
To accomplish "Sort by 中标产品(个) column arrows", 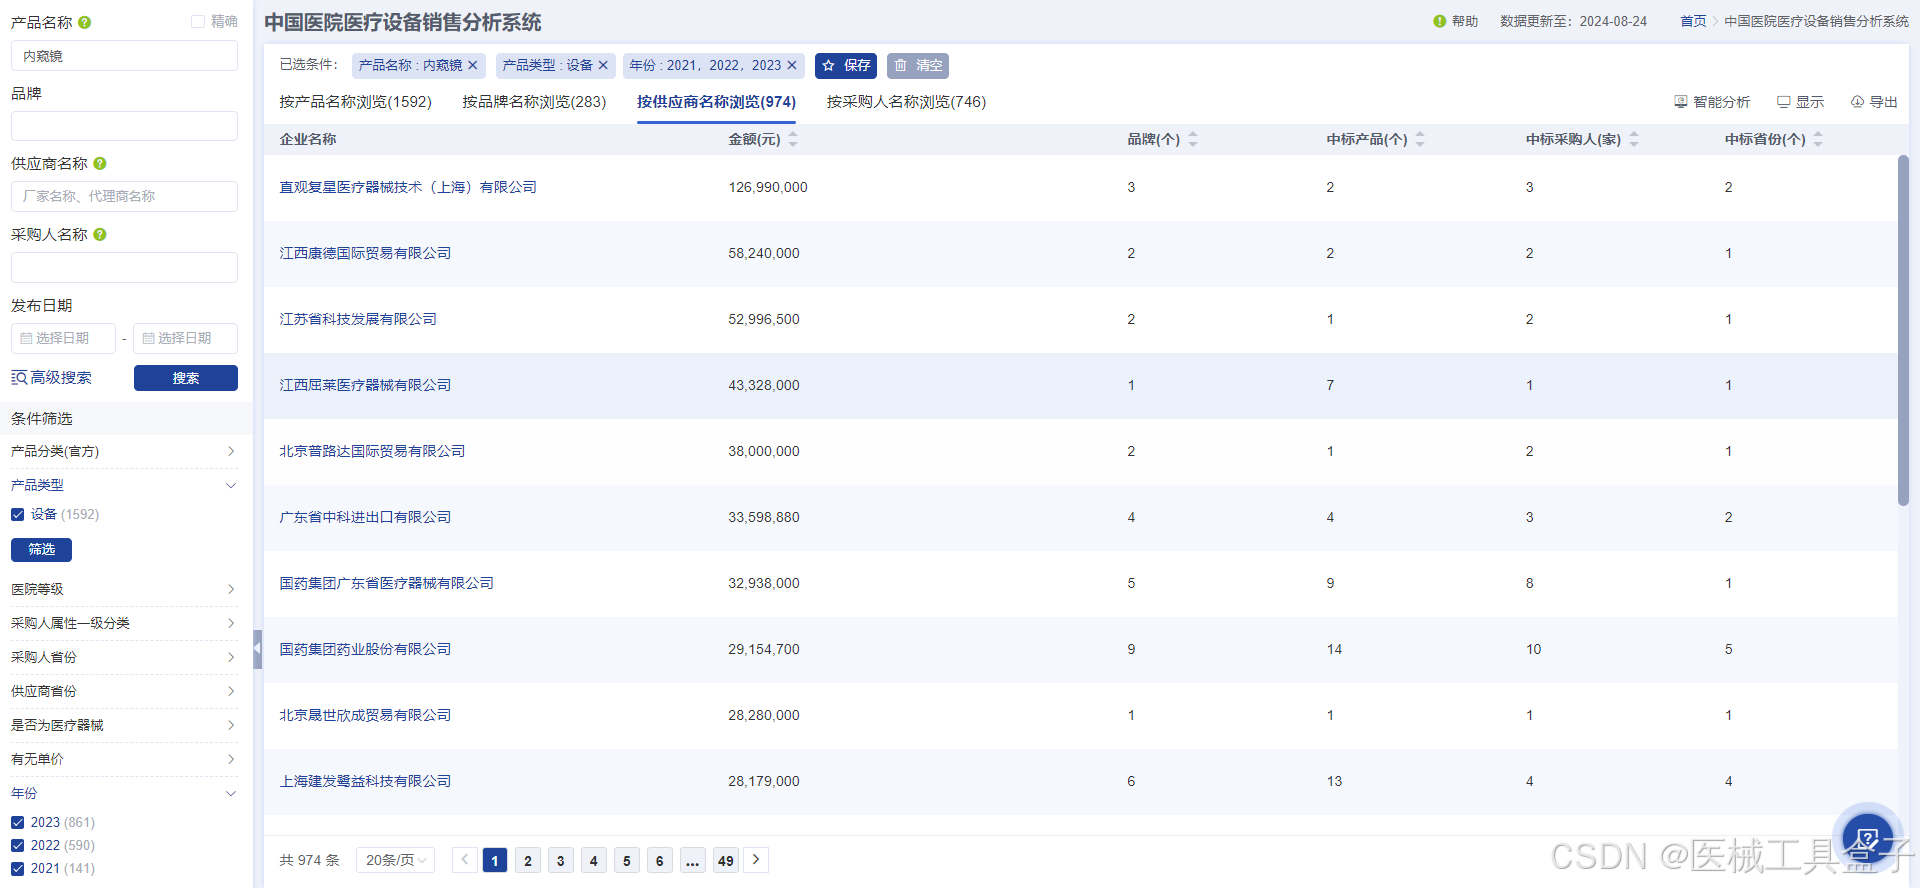I will (1420, 139).
